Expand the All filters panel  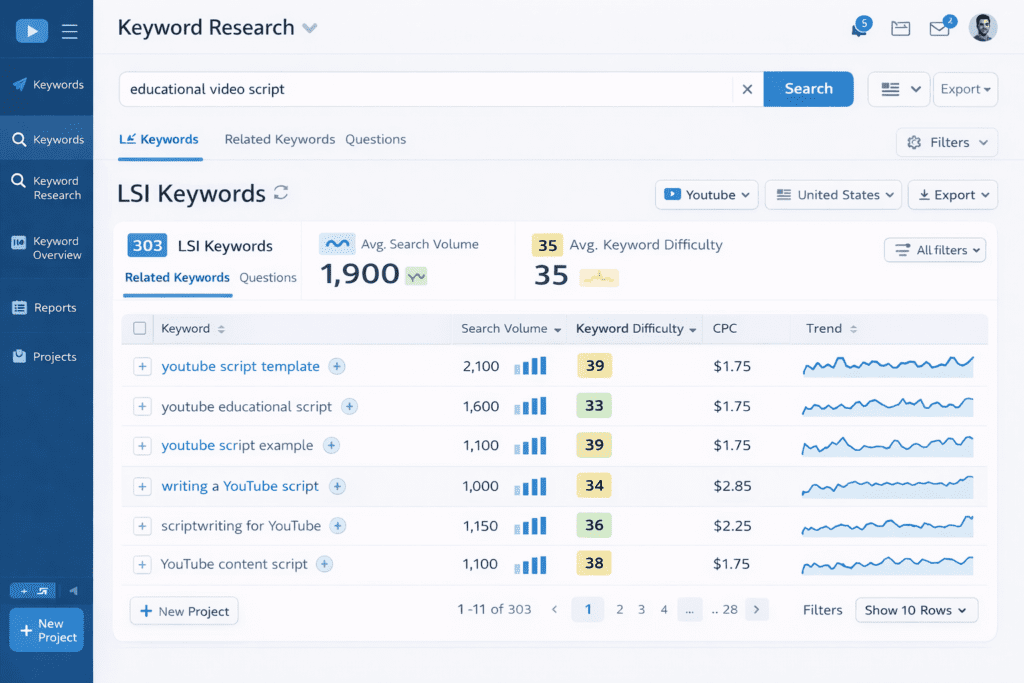(935, 250)
